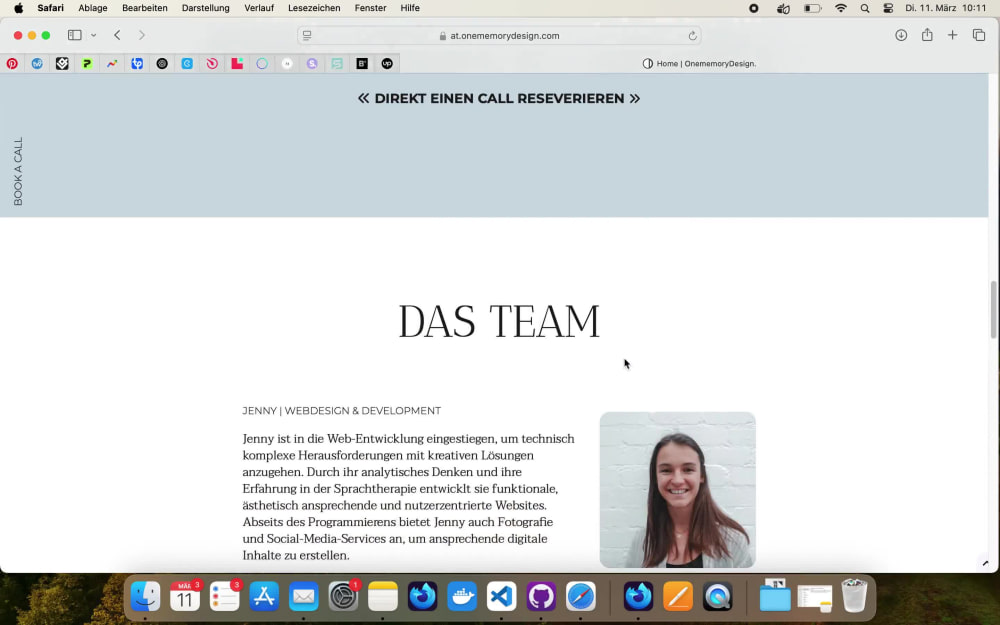
Task: Go back to previous page
Action: coord(117,35)
